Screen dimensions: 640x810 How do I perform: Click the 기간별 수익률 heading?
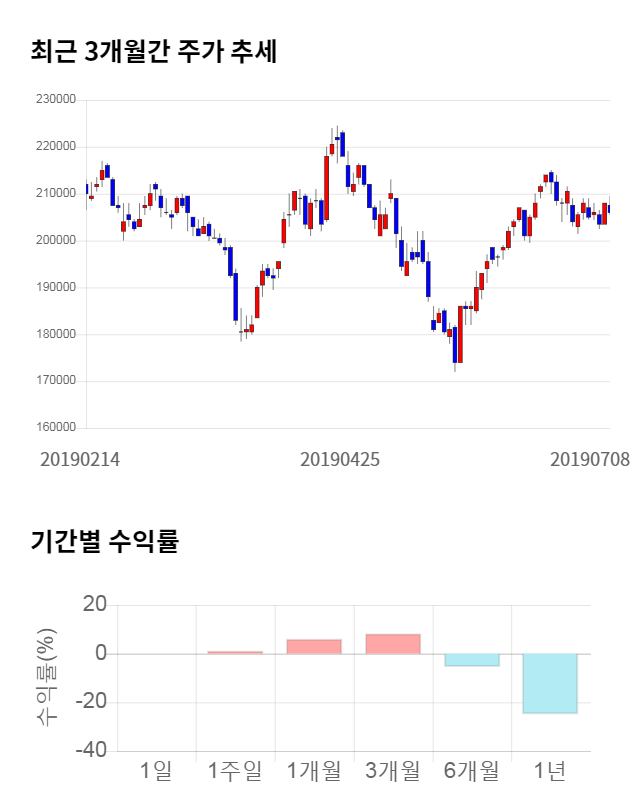click(x=104, y=542)
